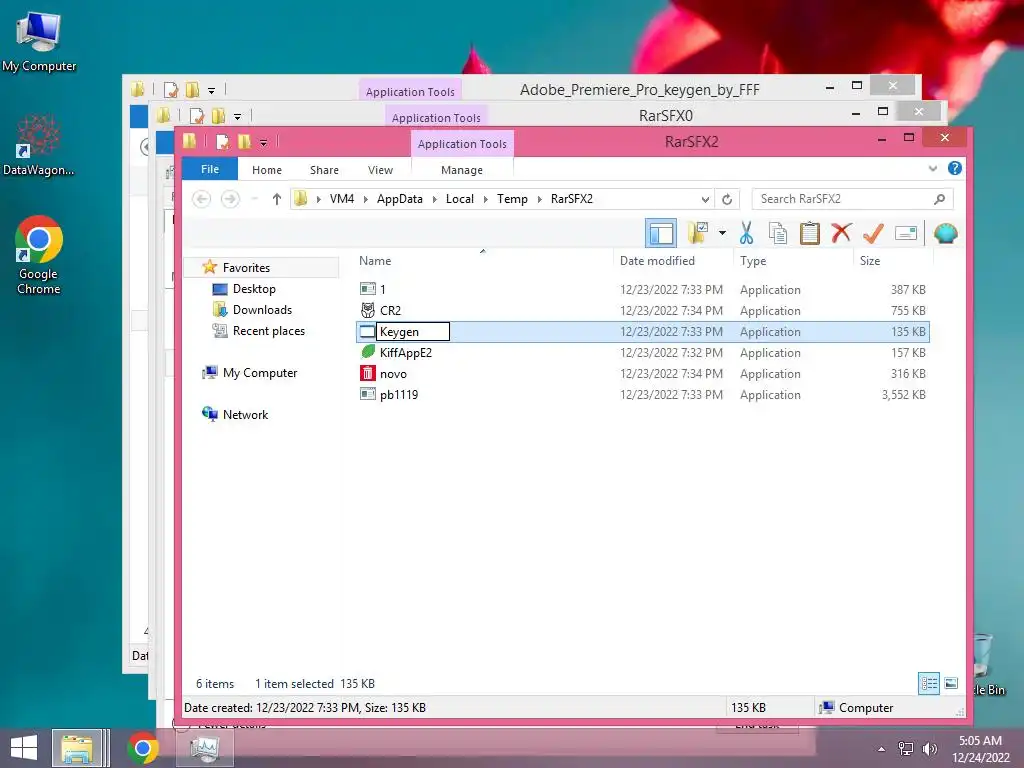Open Favorites in navigation pane
The height and width of the screenshot is (768, 1024).
pos(246,267)
